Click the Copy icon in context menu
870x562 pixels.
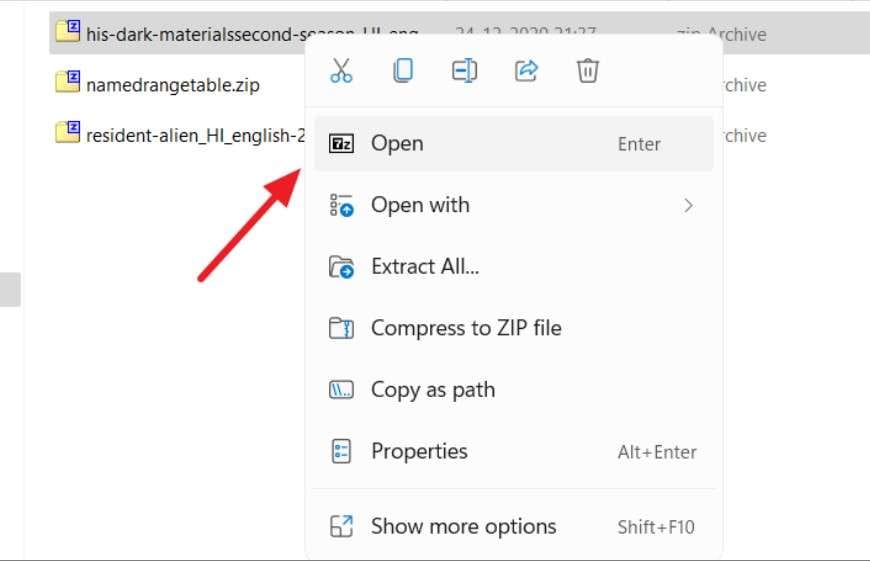(403, 70)
